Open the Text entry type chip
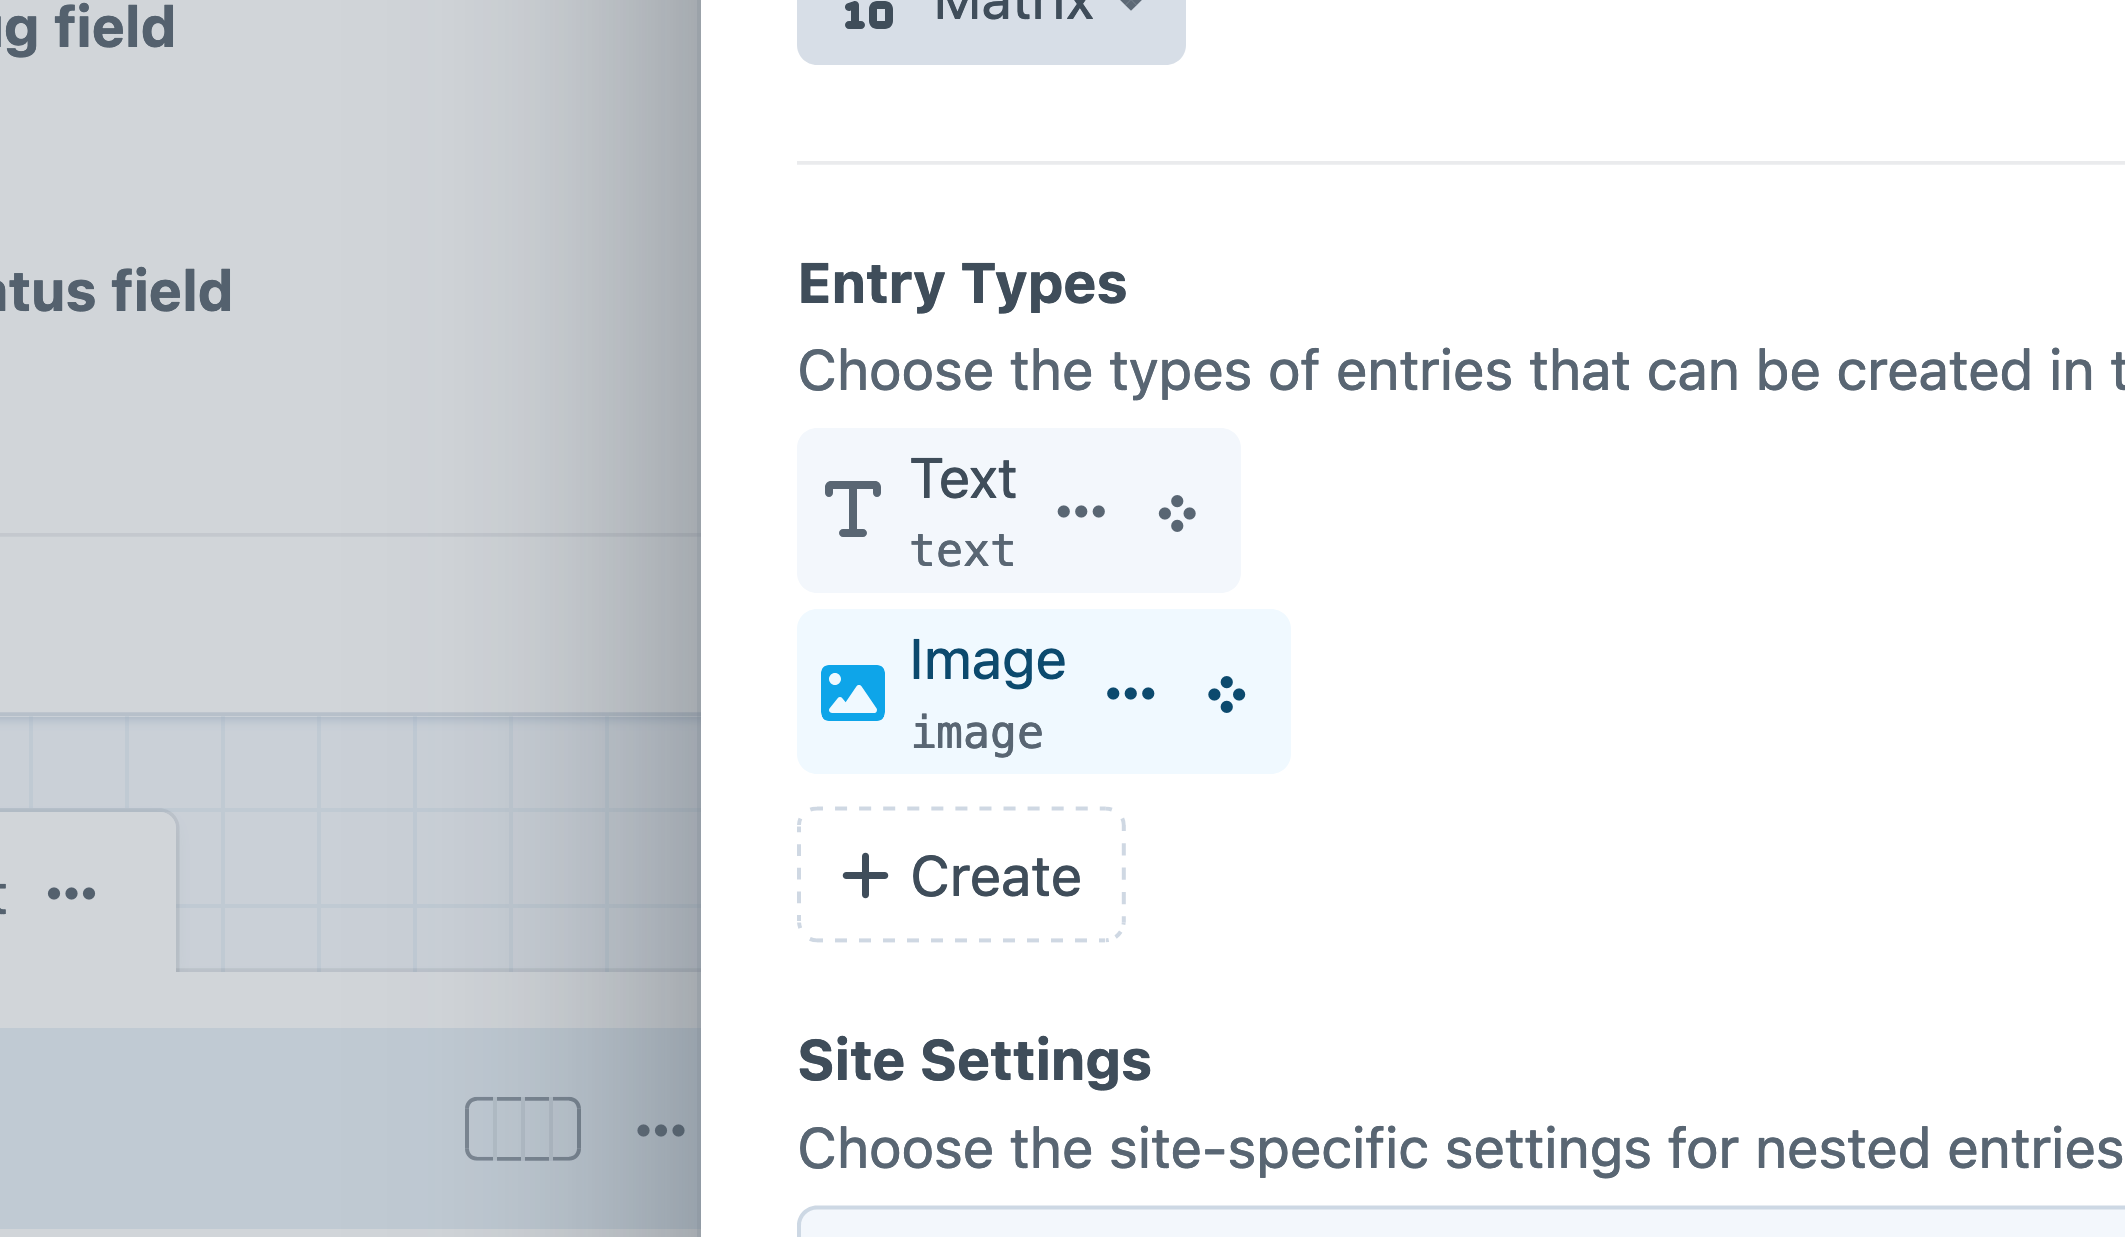The image size is (2125, 1237). tap(963, 479)
